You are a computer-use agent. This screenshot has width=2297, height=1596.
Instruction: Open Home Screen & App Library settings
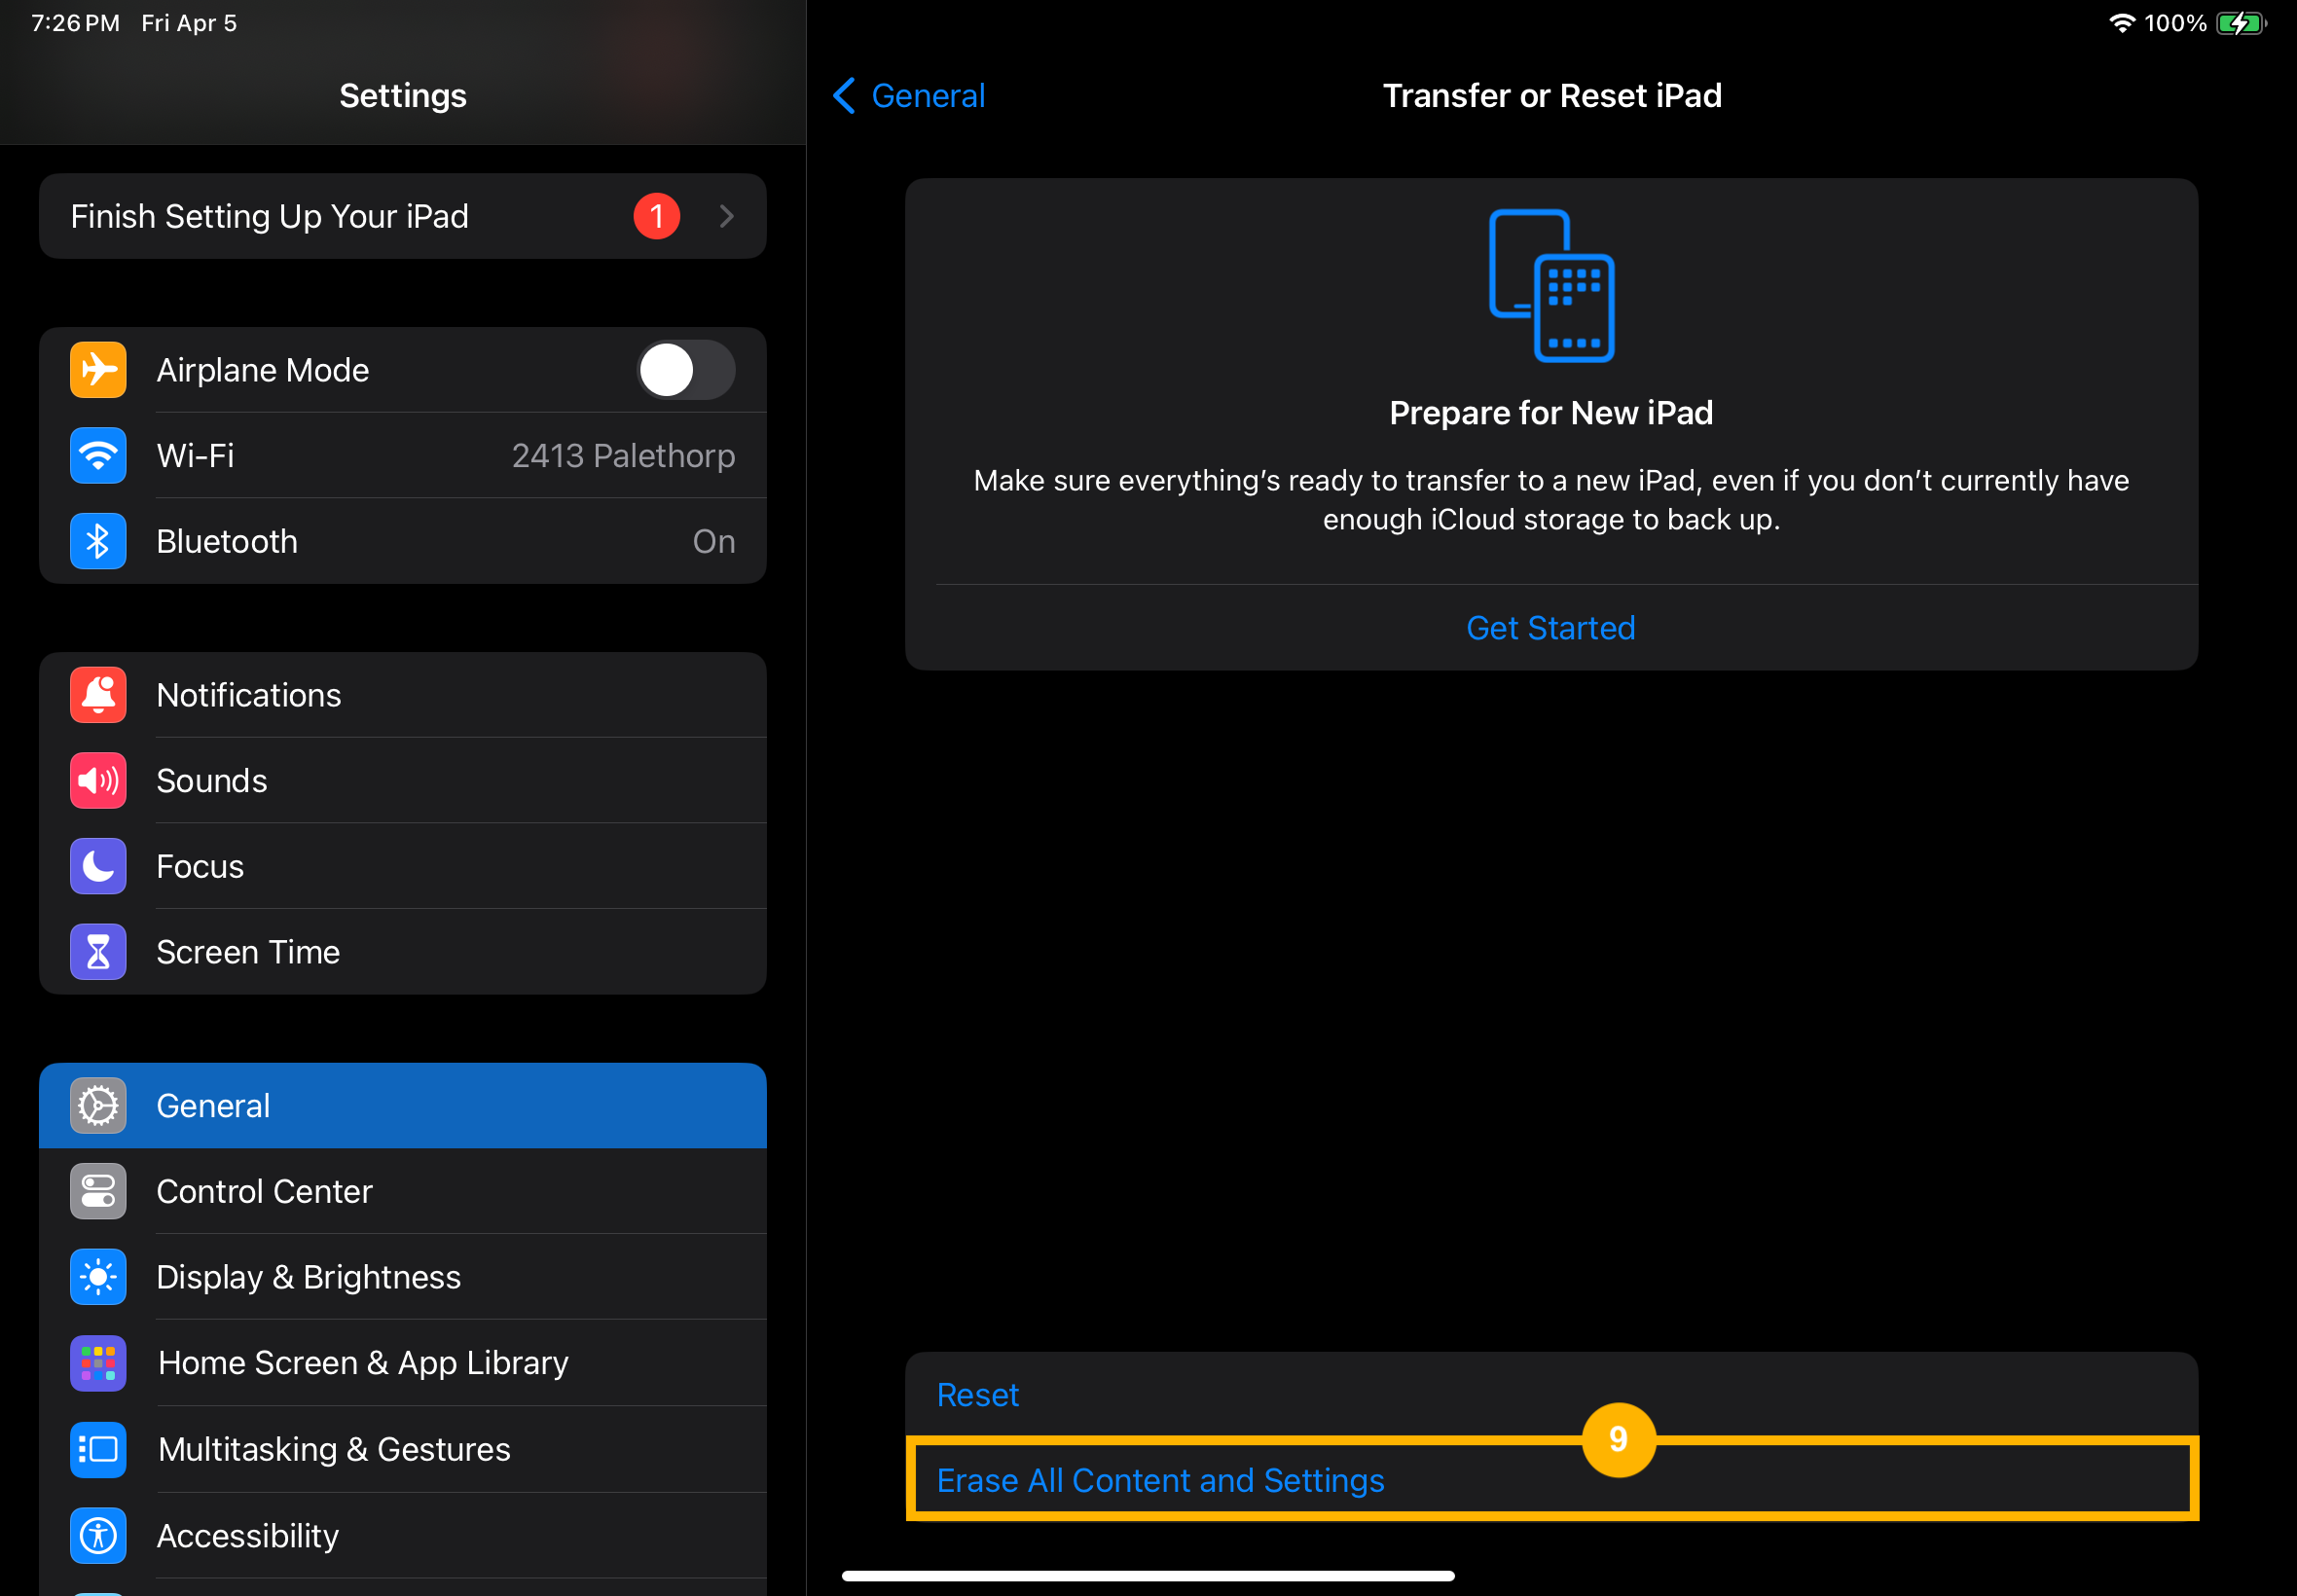pyautogui.click(x=403, y=1363)
